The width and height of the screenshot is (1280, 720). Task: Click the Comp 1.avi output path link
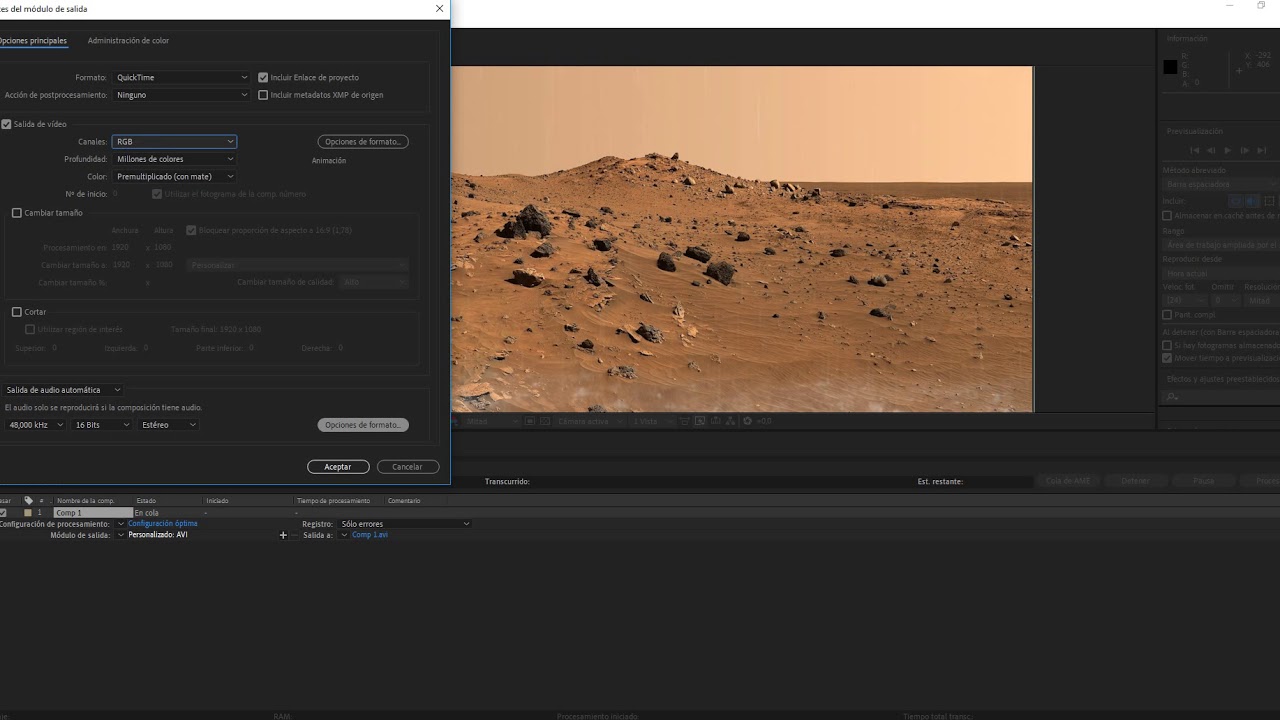[370, 535]
